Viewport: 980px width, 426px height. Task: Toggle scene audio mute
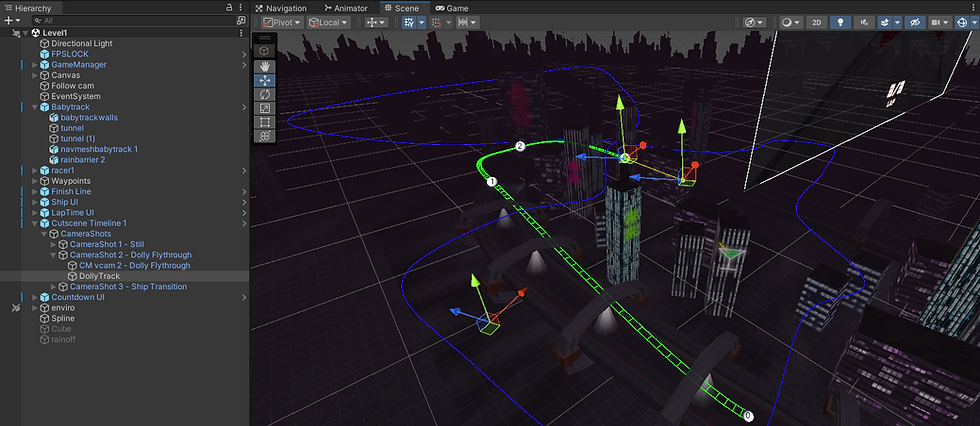(864, 22)
